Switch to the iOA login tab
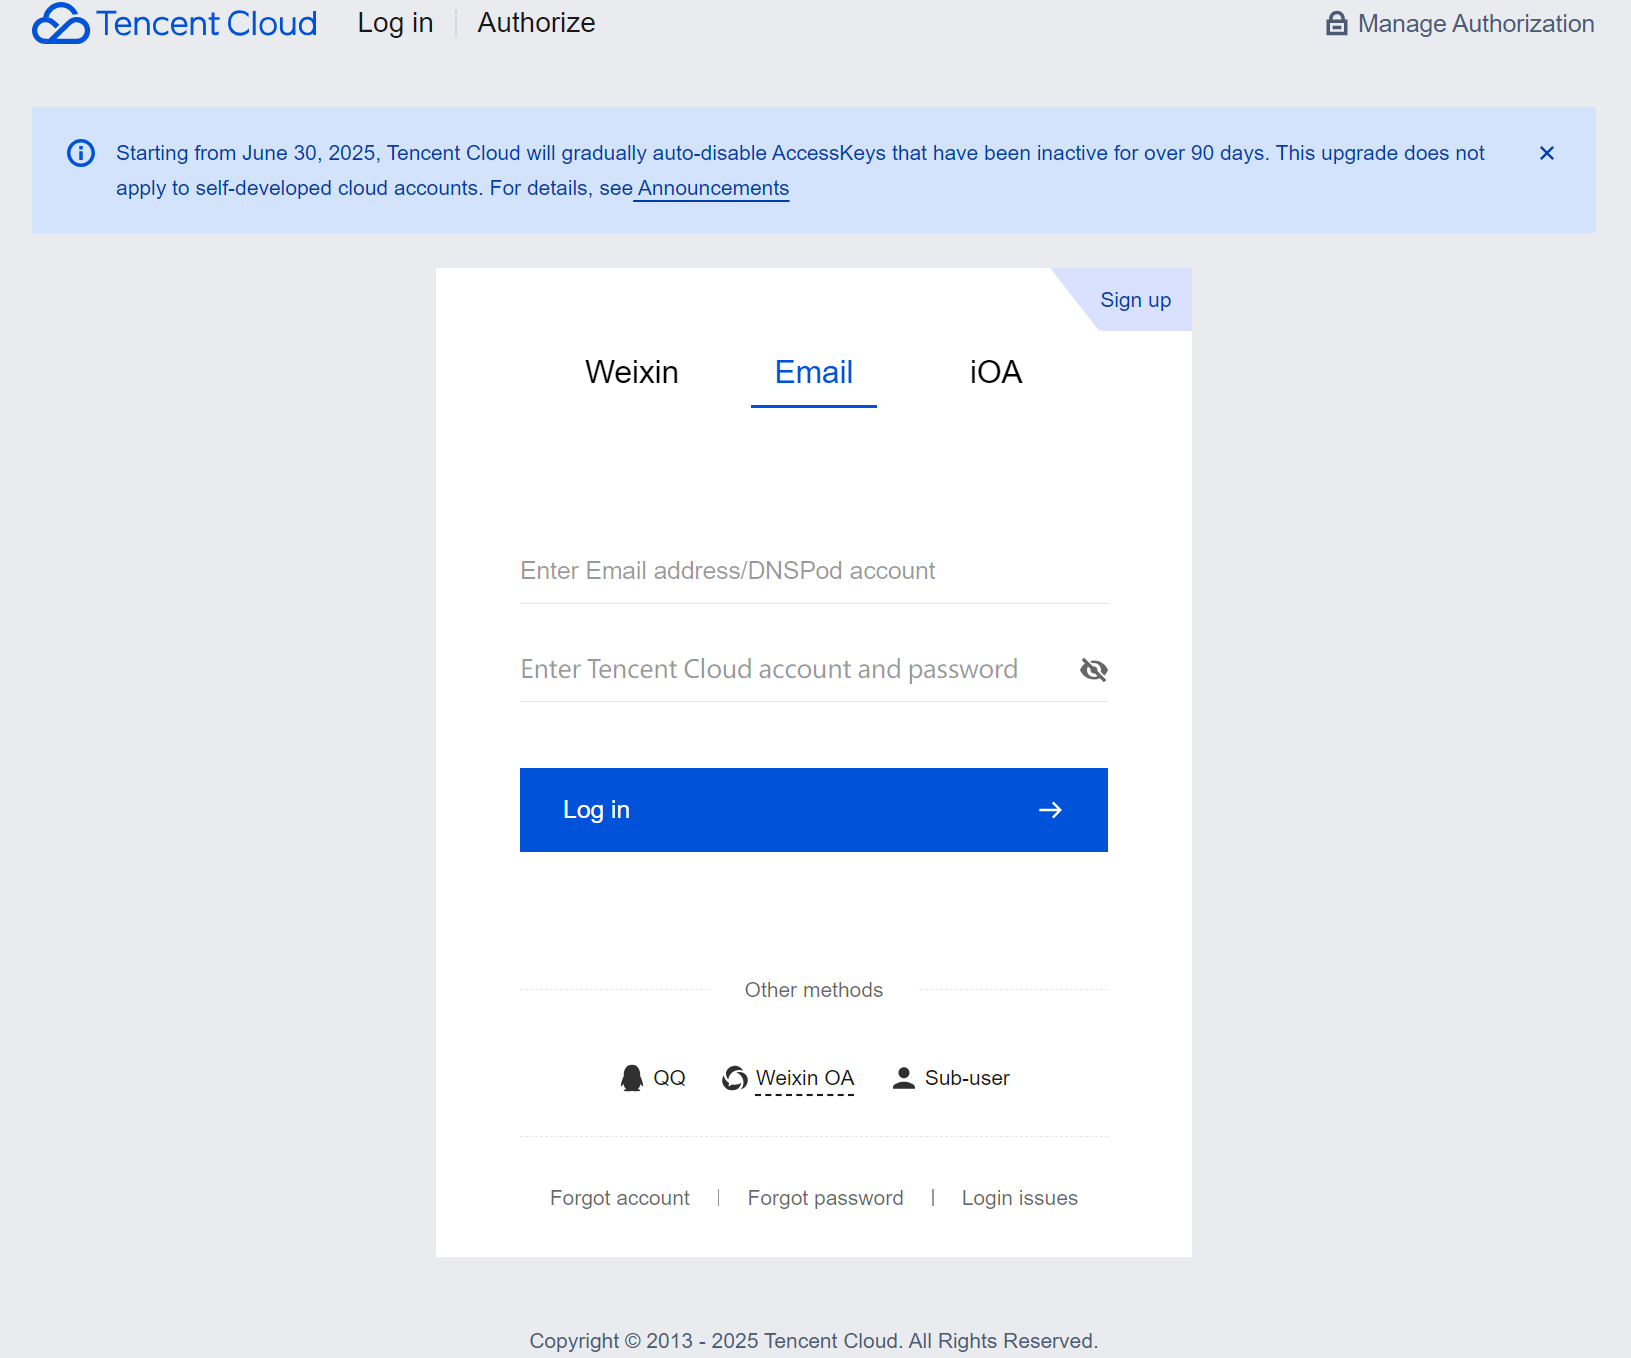This screenshot has height=1358, width=1631. point(995,372)
